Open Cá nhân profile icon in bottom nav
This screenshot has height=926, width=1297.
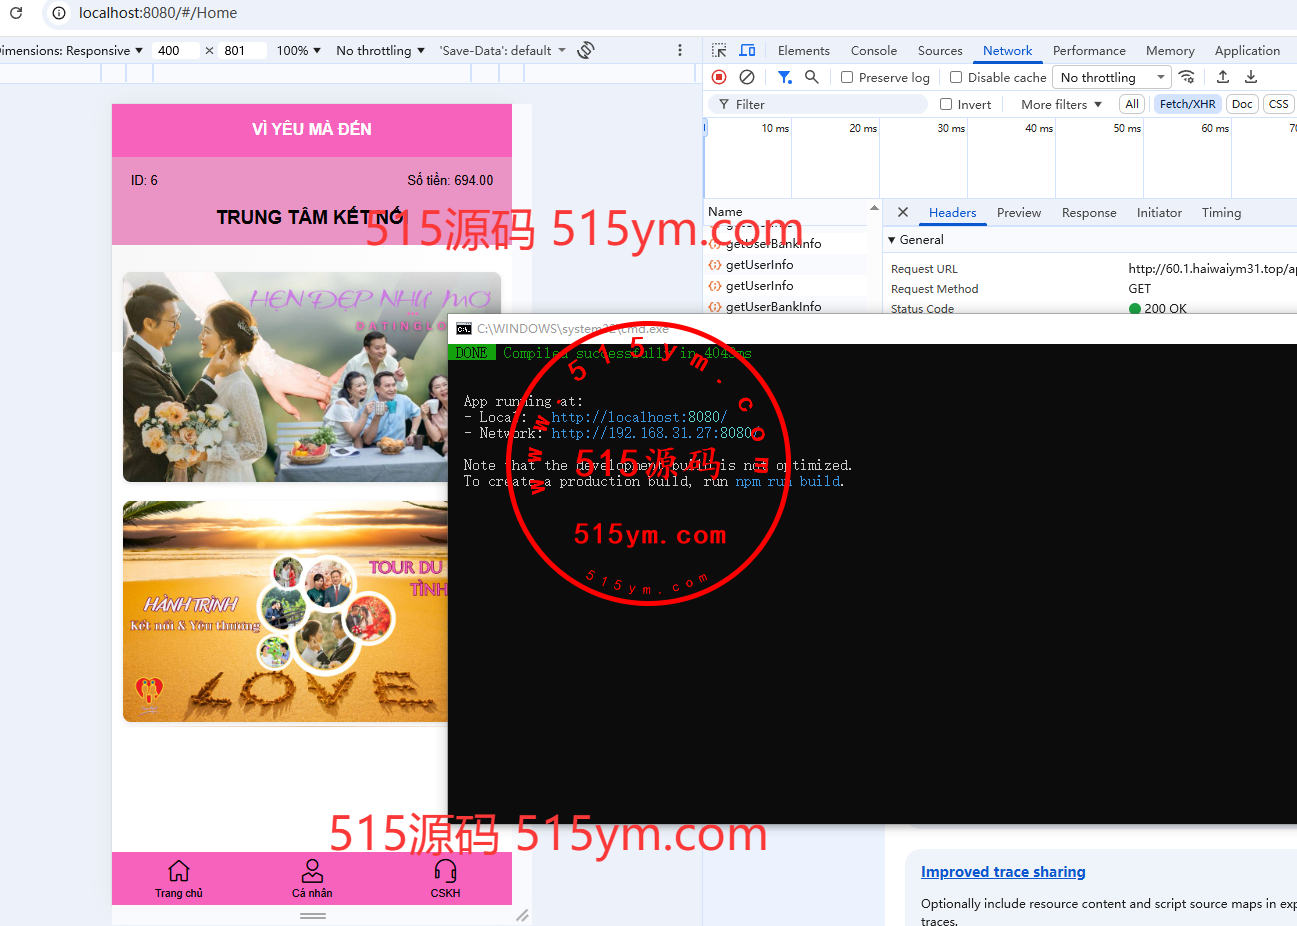coord(312,871)
